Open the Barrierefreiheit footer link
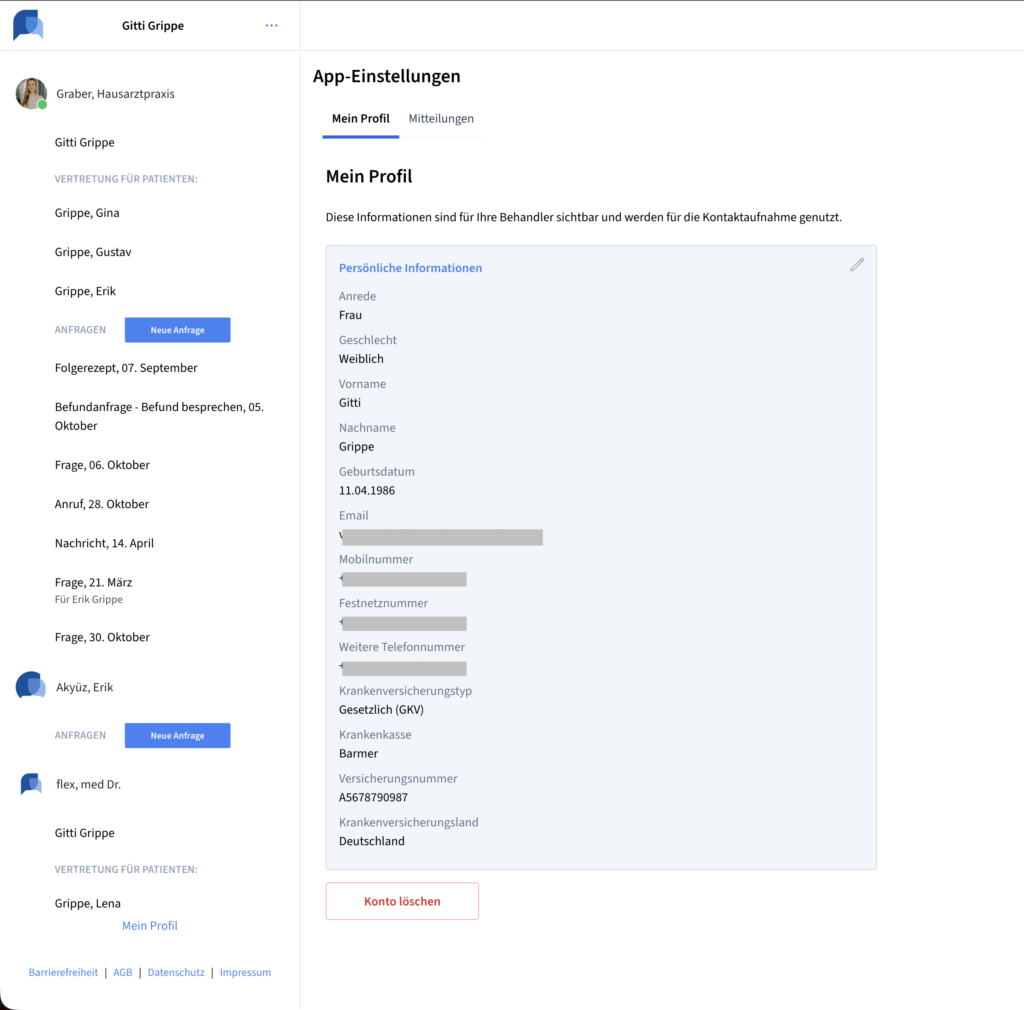 click(63, 972)
